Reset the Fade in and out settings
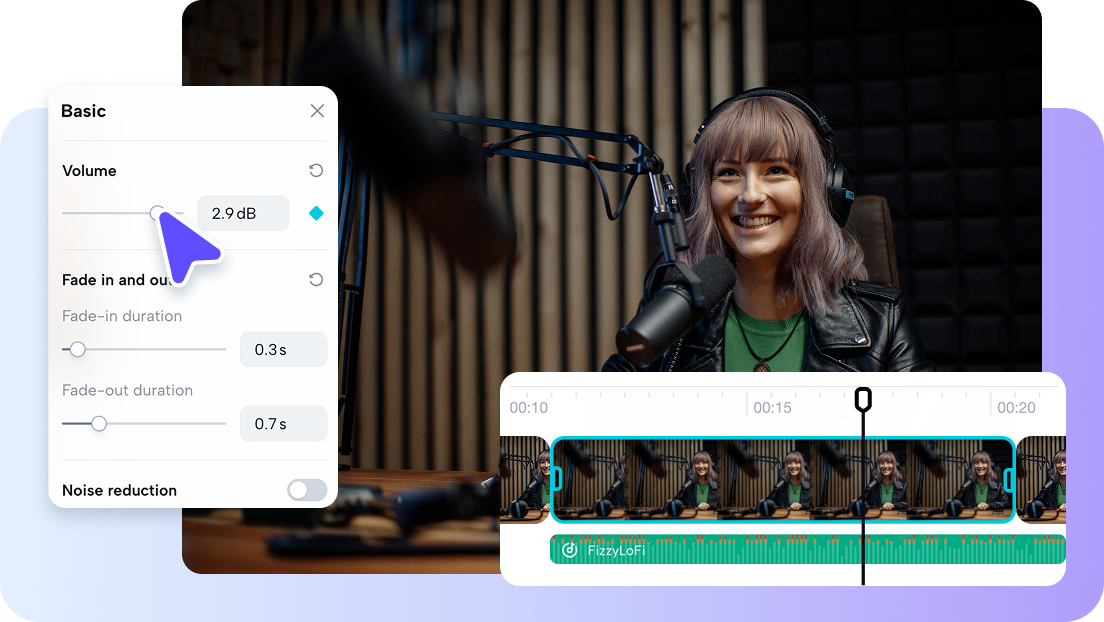This screenshot has height=622, width=1104. [316, 280]
